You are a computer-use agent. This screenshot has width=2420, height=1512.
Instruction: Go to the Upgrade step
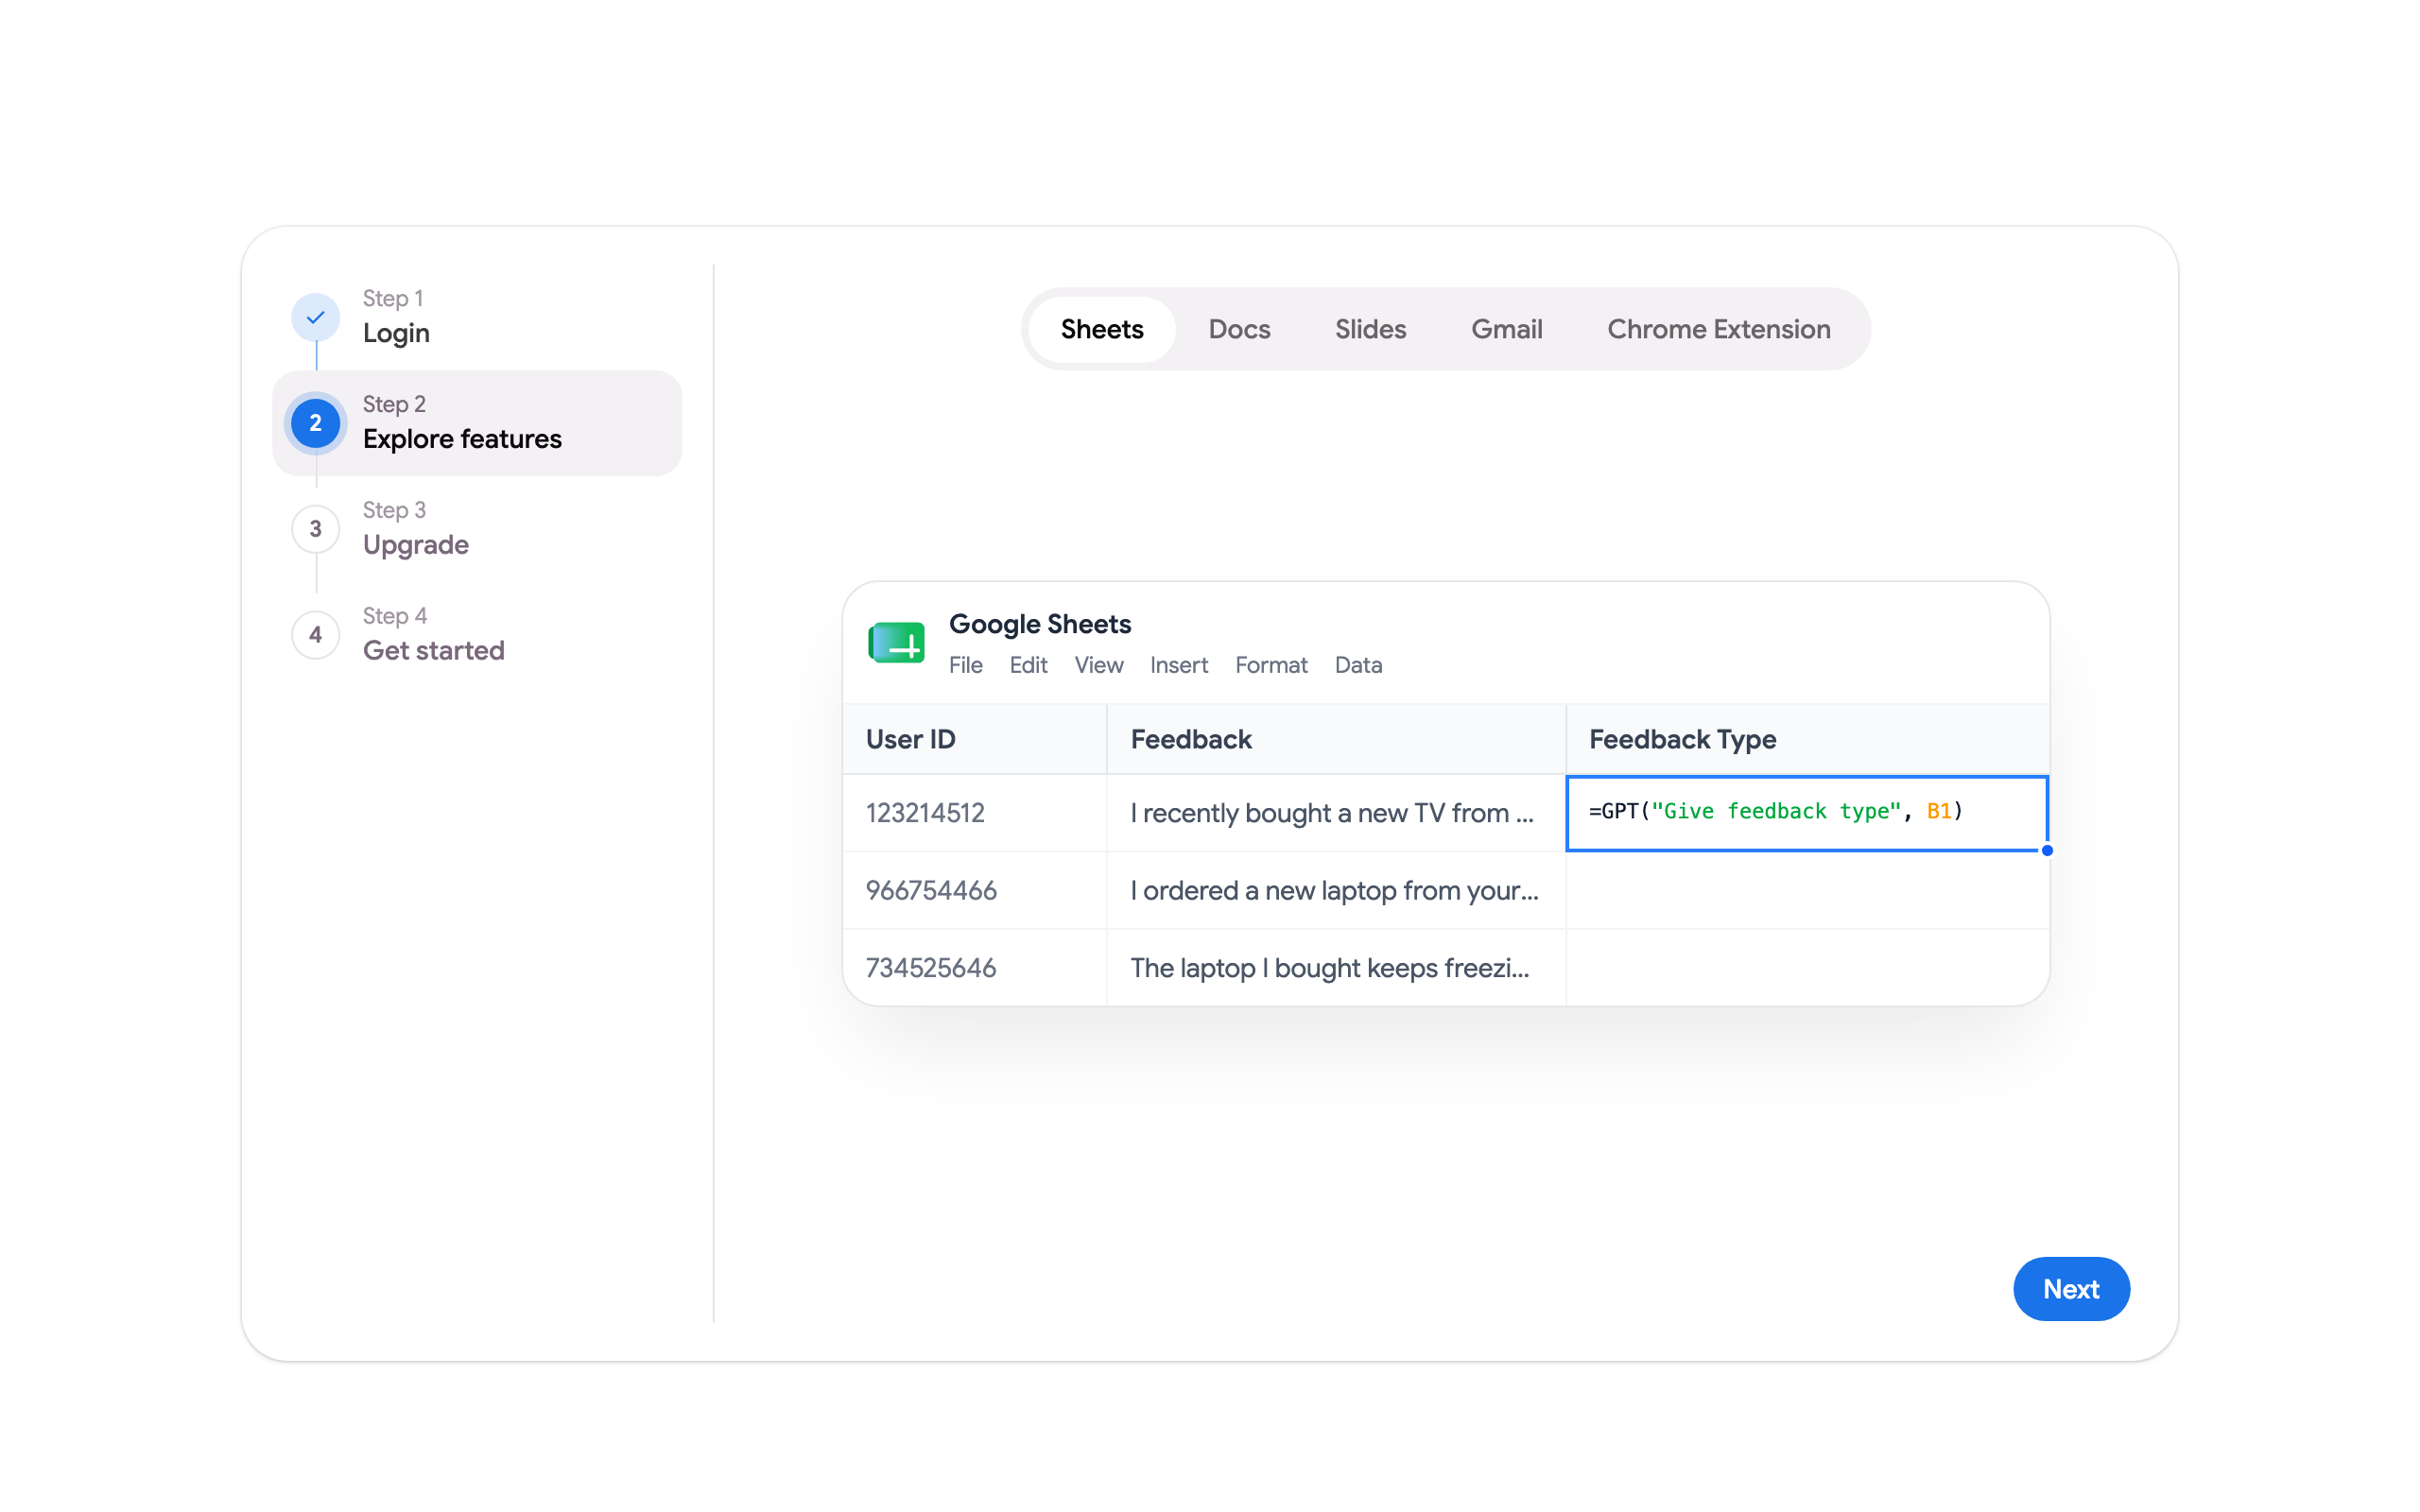[477, 529]
